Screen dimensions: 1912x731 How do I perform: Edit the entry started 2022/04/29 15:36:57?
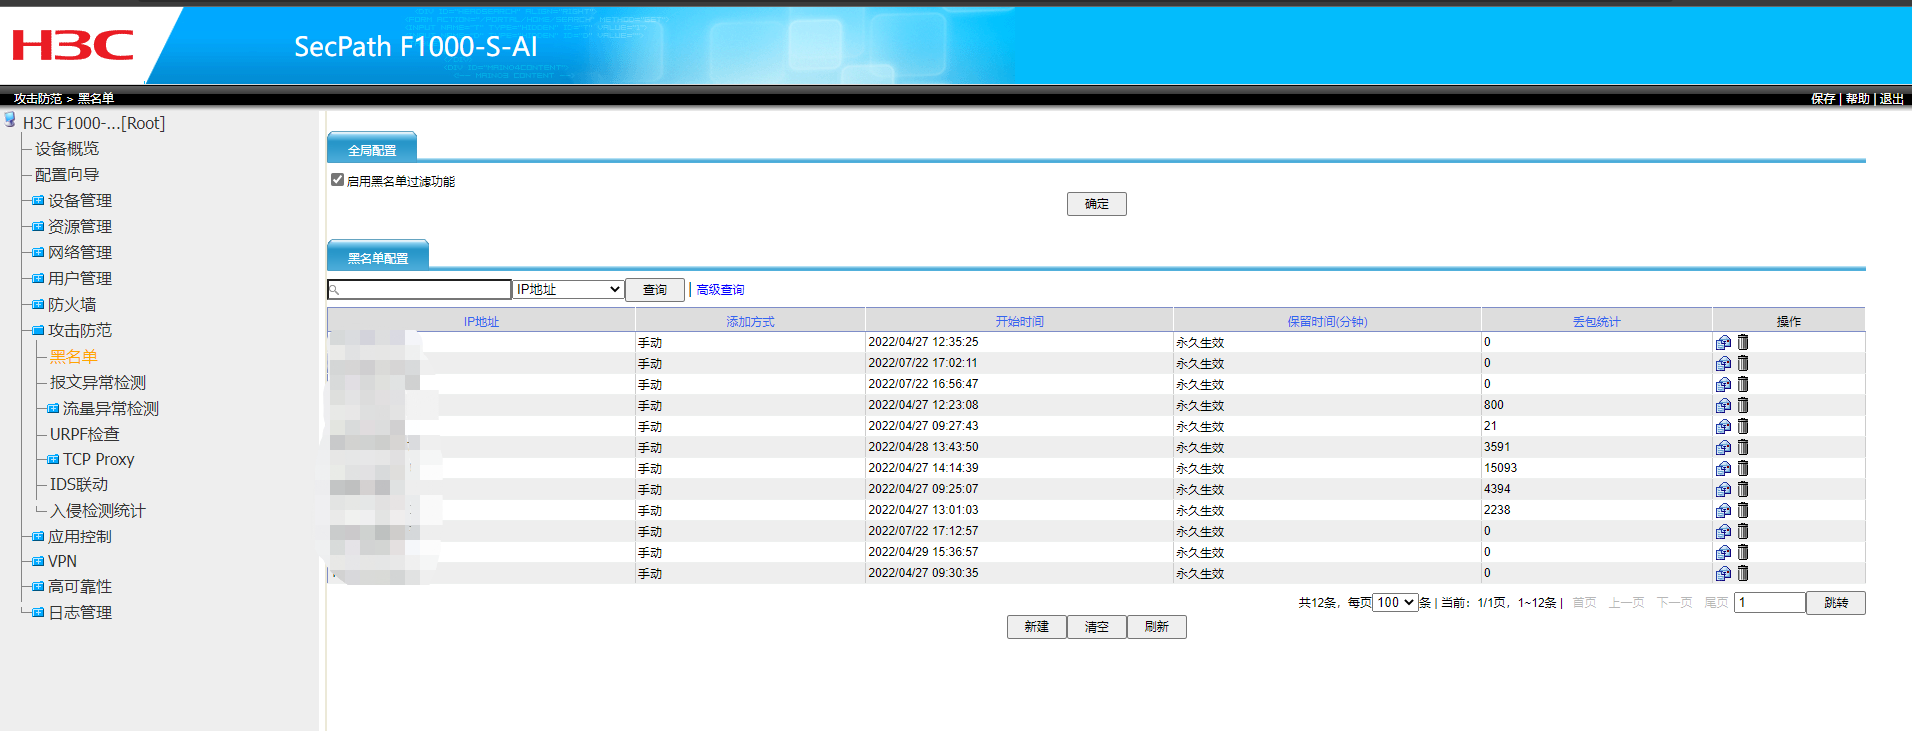1723,553
